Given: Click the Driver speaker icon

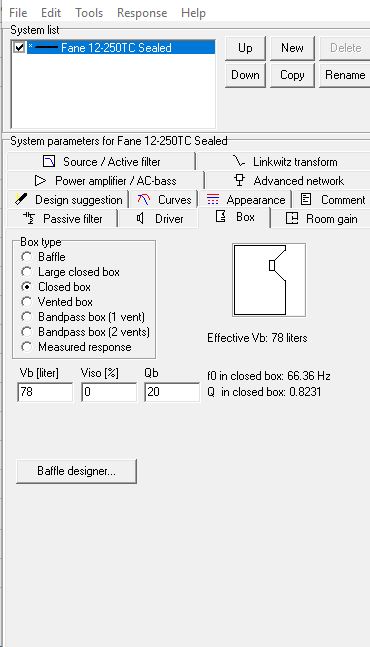Looking at the screenshot, I should coord(140,218).
